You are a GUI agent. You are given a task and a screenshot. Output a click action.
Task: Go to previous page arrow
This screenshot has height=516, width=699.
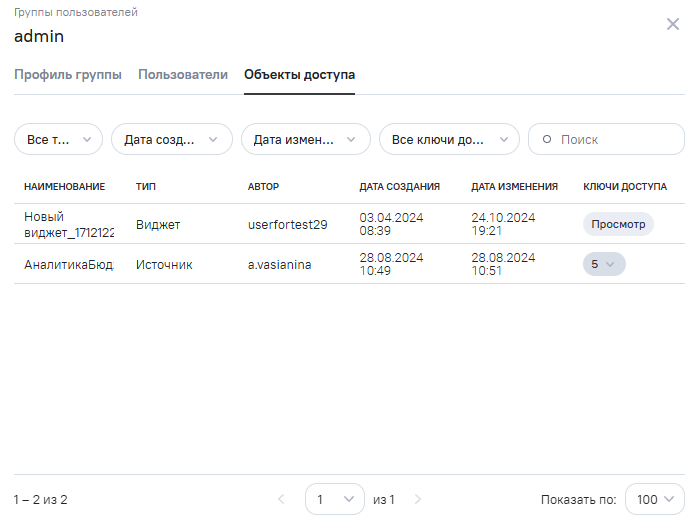click(281, 499)
